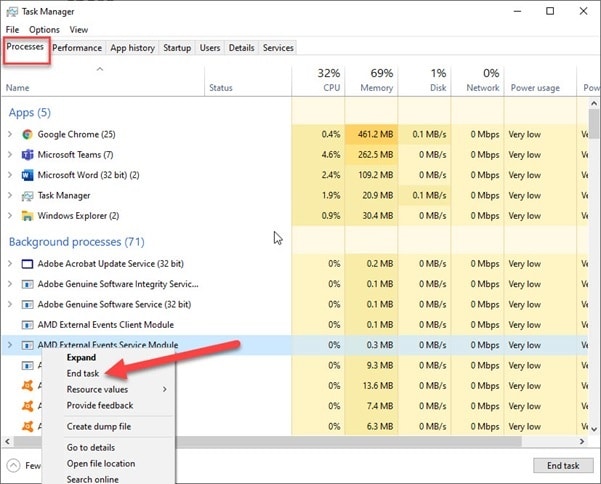Click the Avast icon in the 13.6 MB row
This screenshot has width=601, height=484.
pyautogui.click(x=27, y=386)
